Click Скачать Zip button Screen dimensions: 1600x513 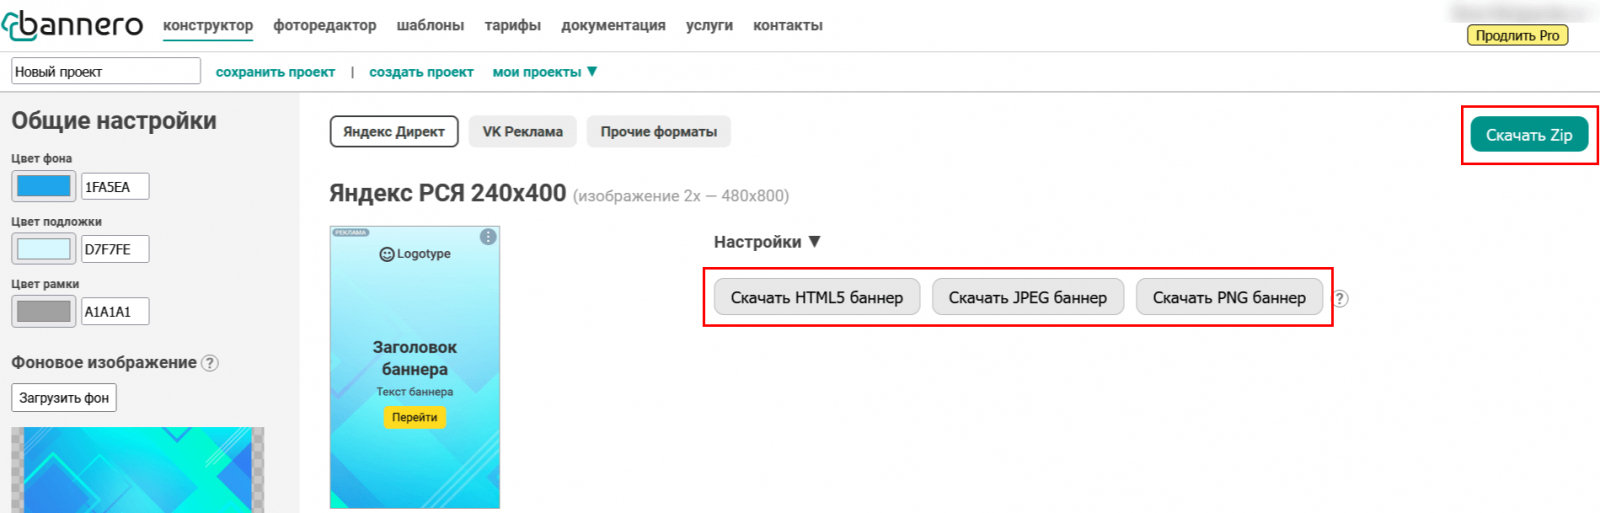(1529, 135)
